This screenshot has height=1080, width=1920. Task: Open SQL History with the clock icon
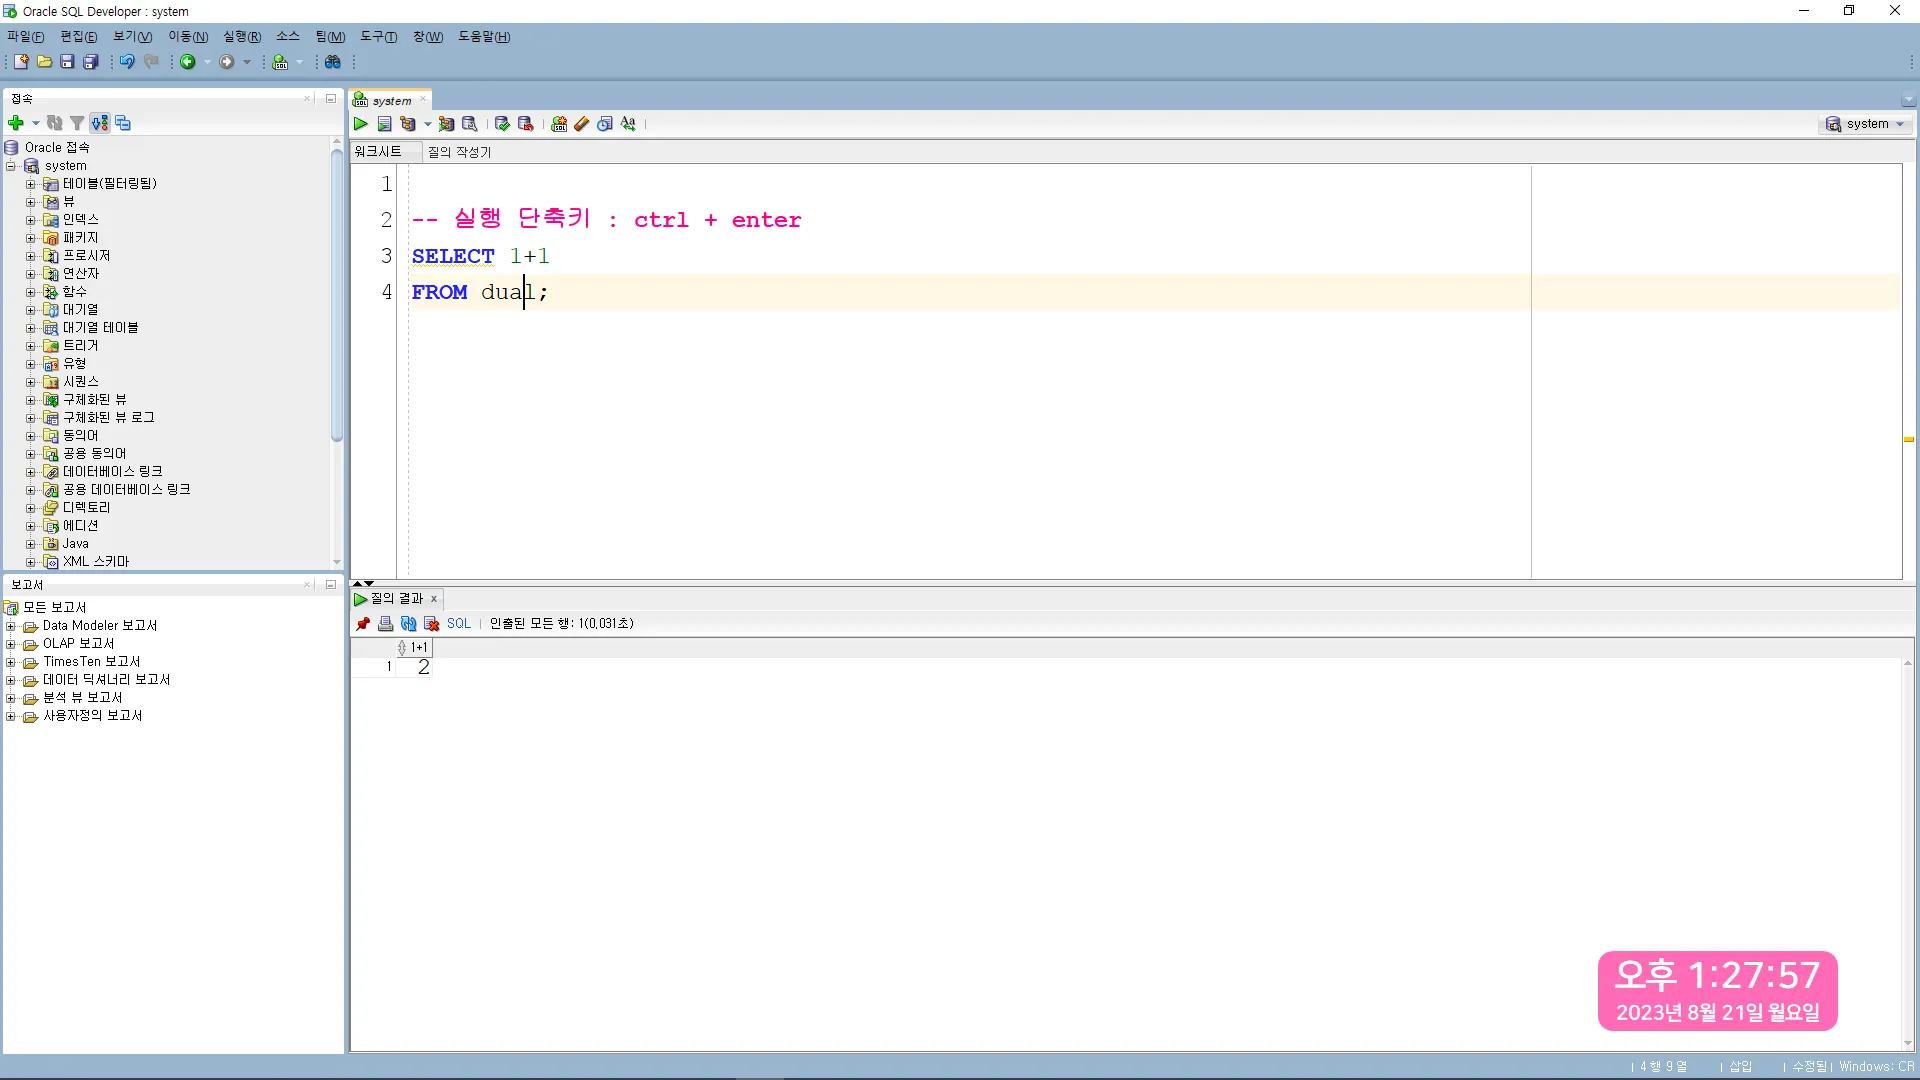point(604,124)
